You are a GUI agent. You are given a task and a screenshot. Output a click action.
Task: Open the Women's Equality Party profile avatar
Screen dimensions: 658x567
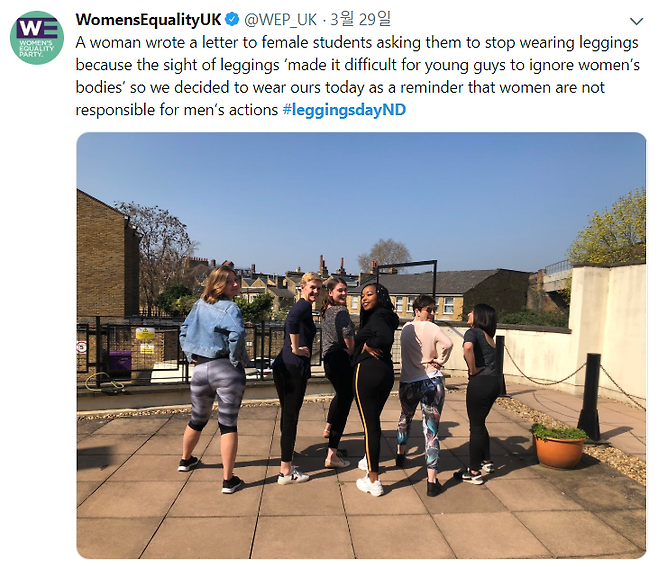pos(37,38)
